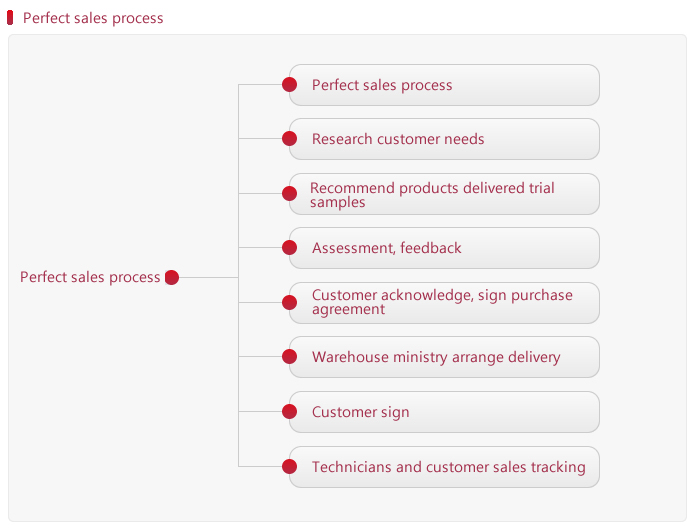Viewport: 693px width, 529px height.
Task: Click red dot beside Customer sign
Action: pyautogui.click(x=289, y=411)
